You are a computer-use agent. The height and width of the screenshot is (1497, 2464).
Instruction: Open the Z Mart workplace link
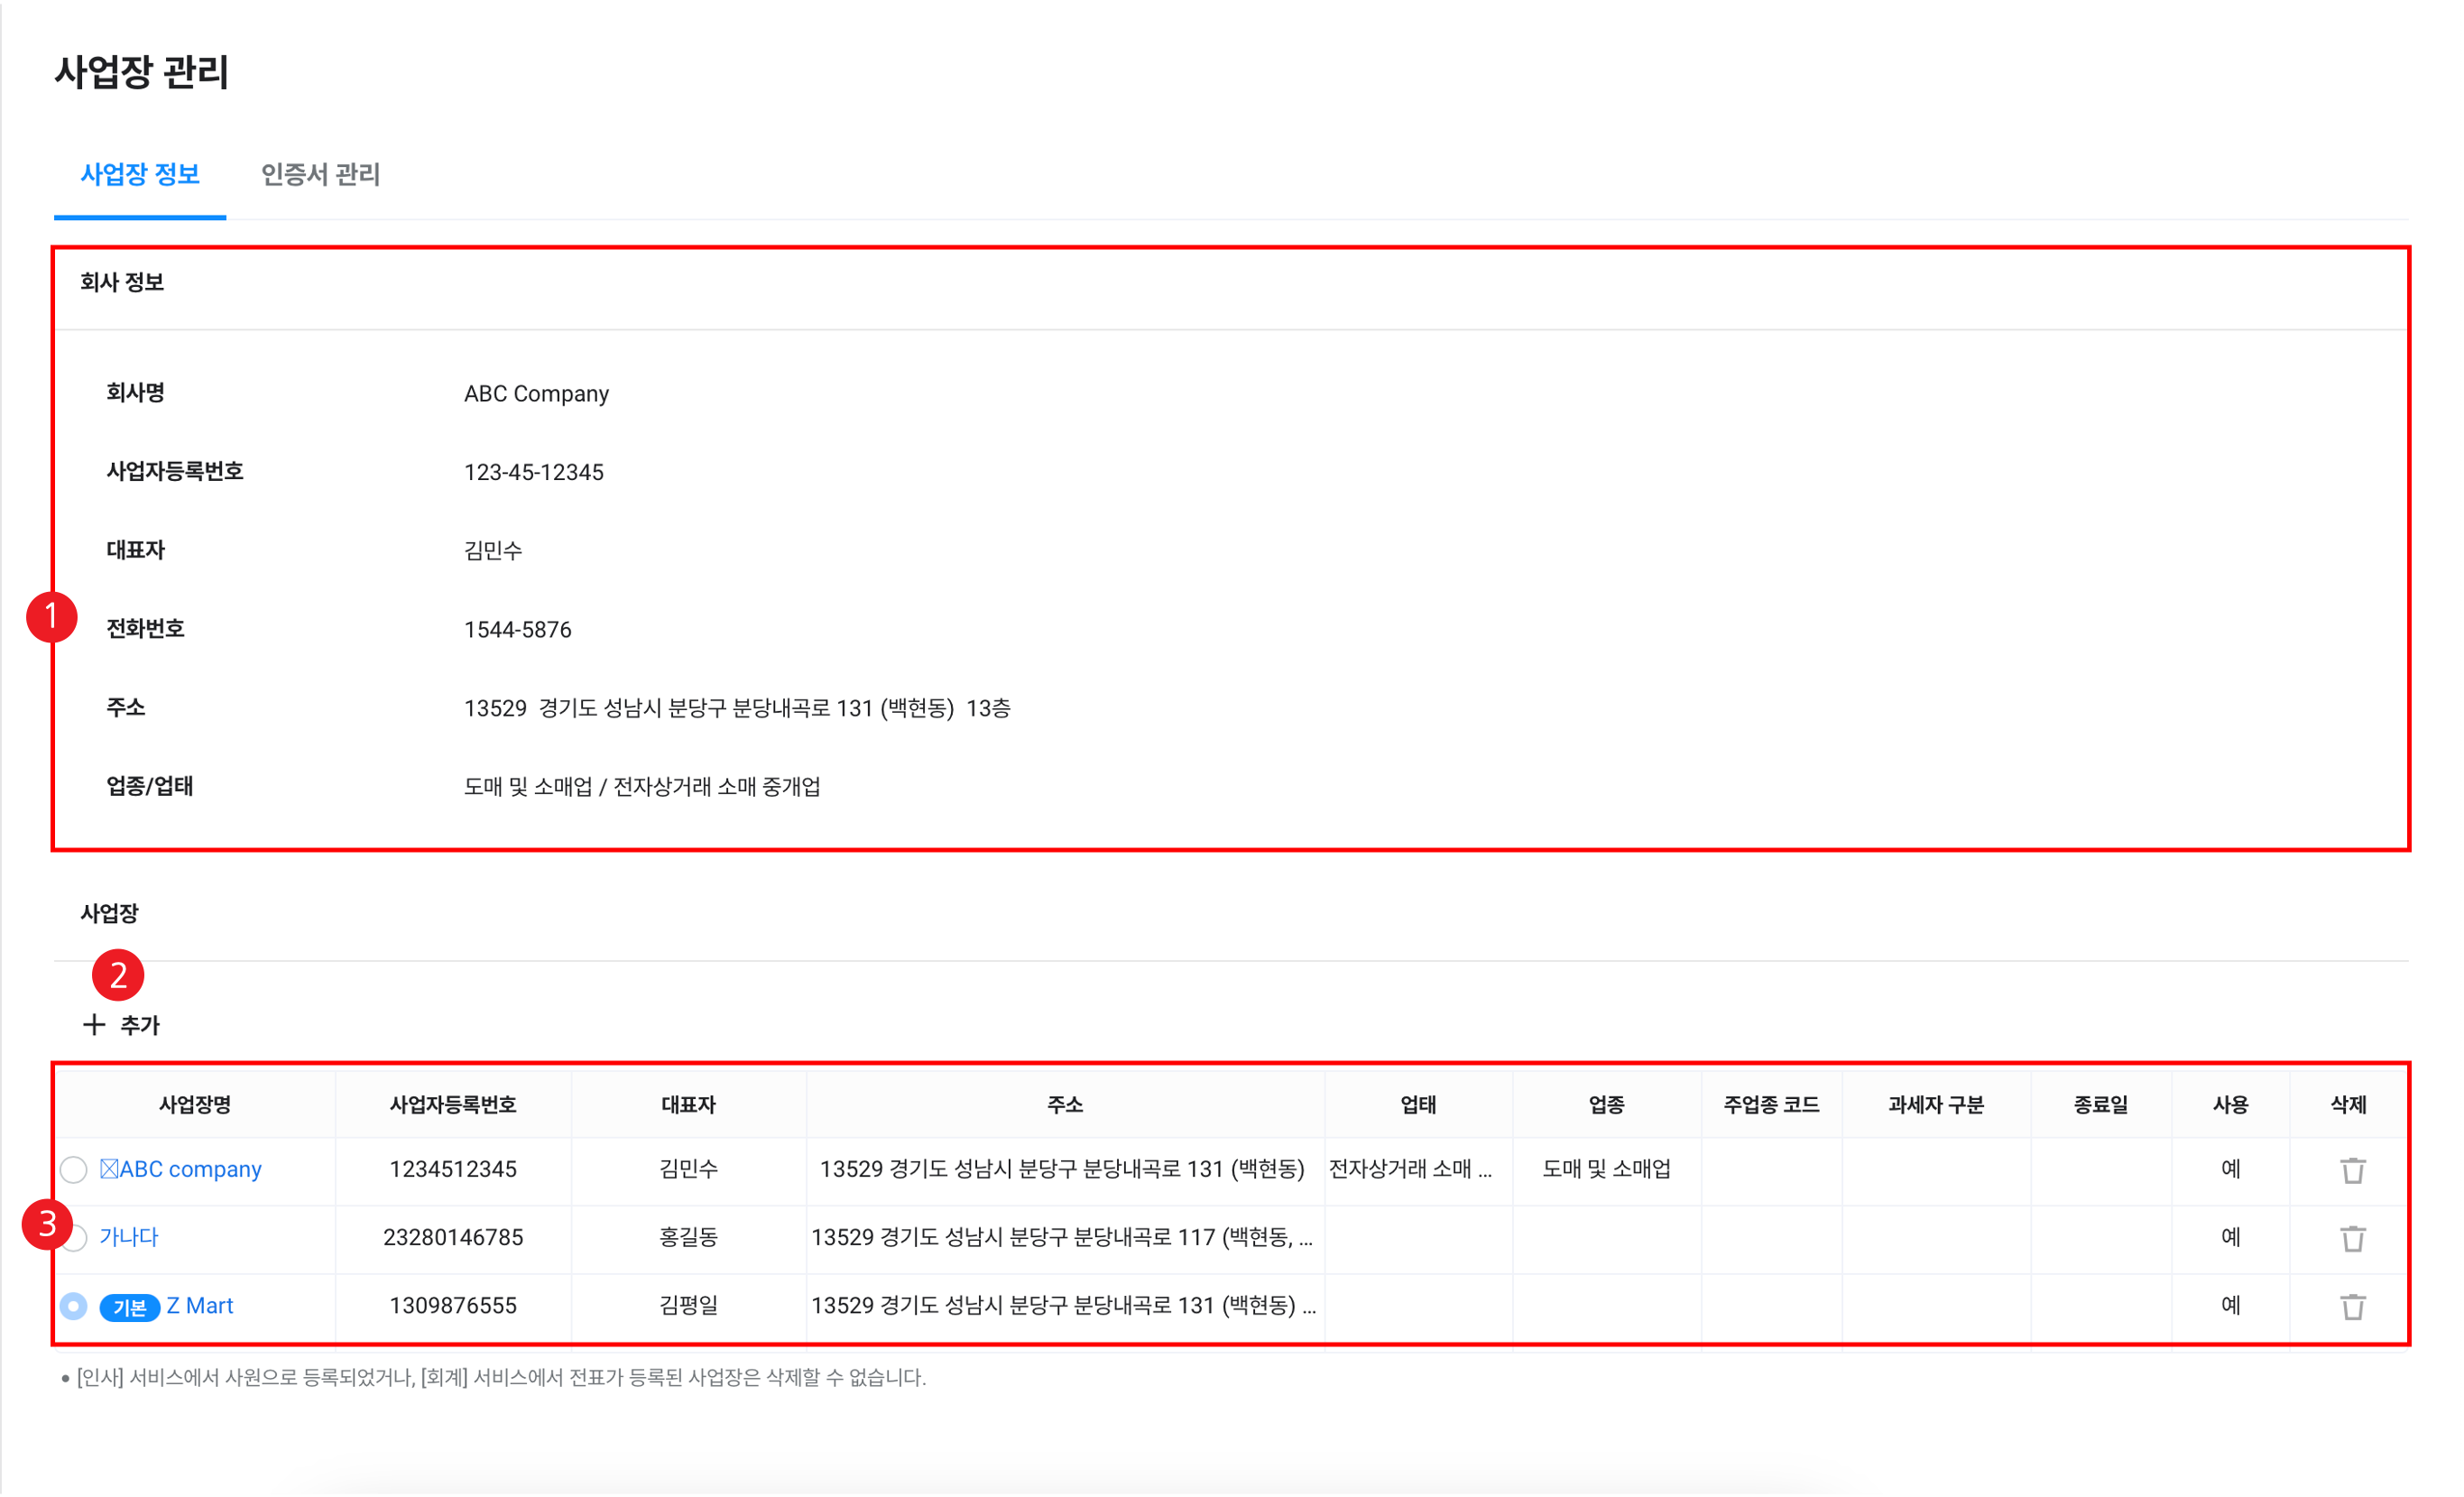point(199,1306)
